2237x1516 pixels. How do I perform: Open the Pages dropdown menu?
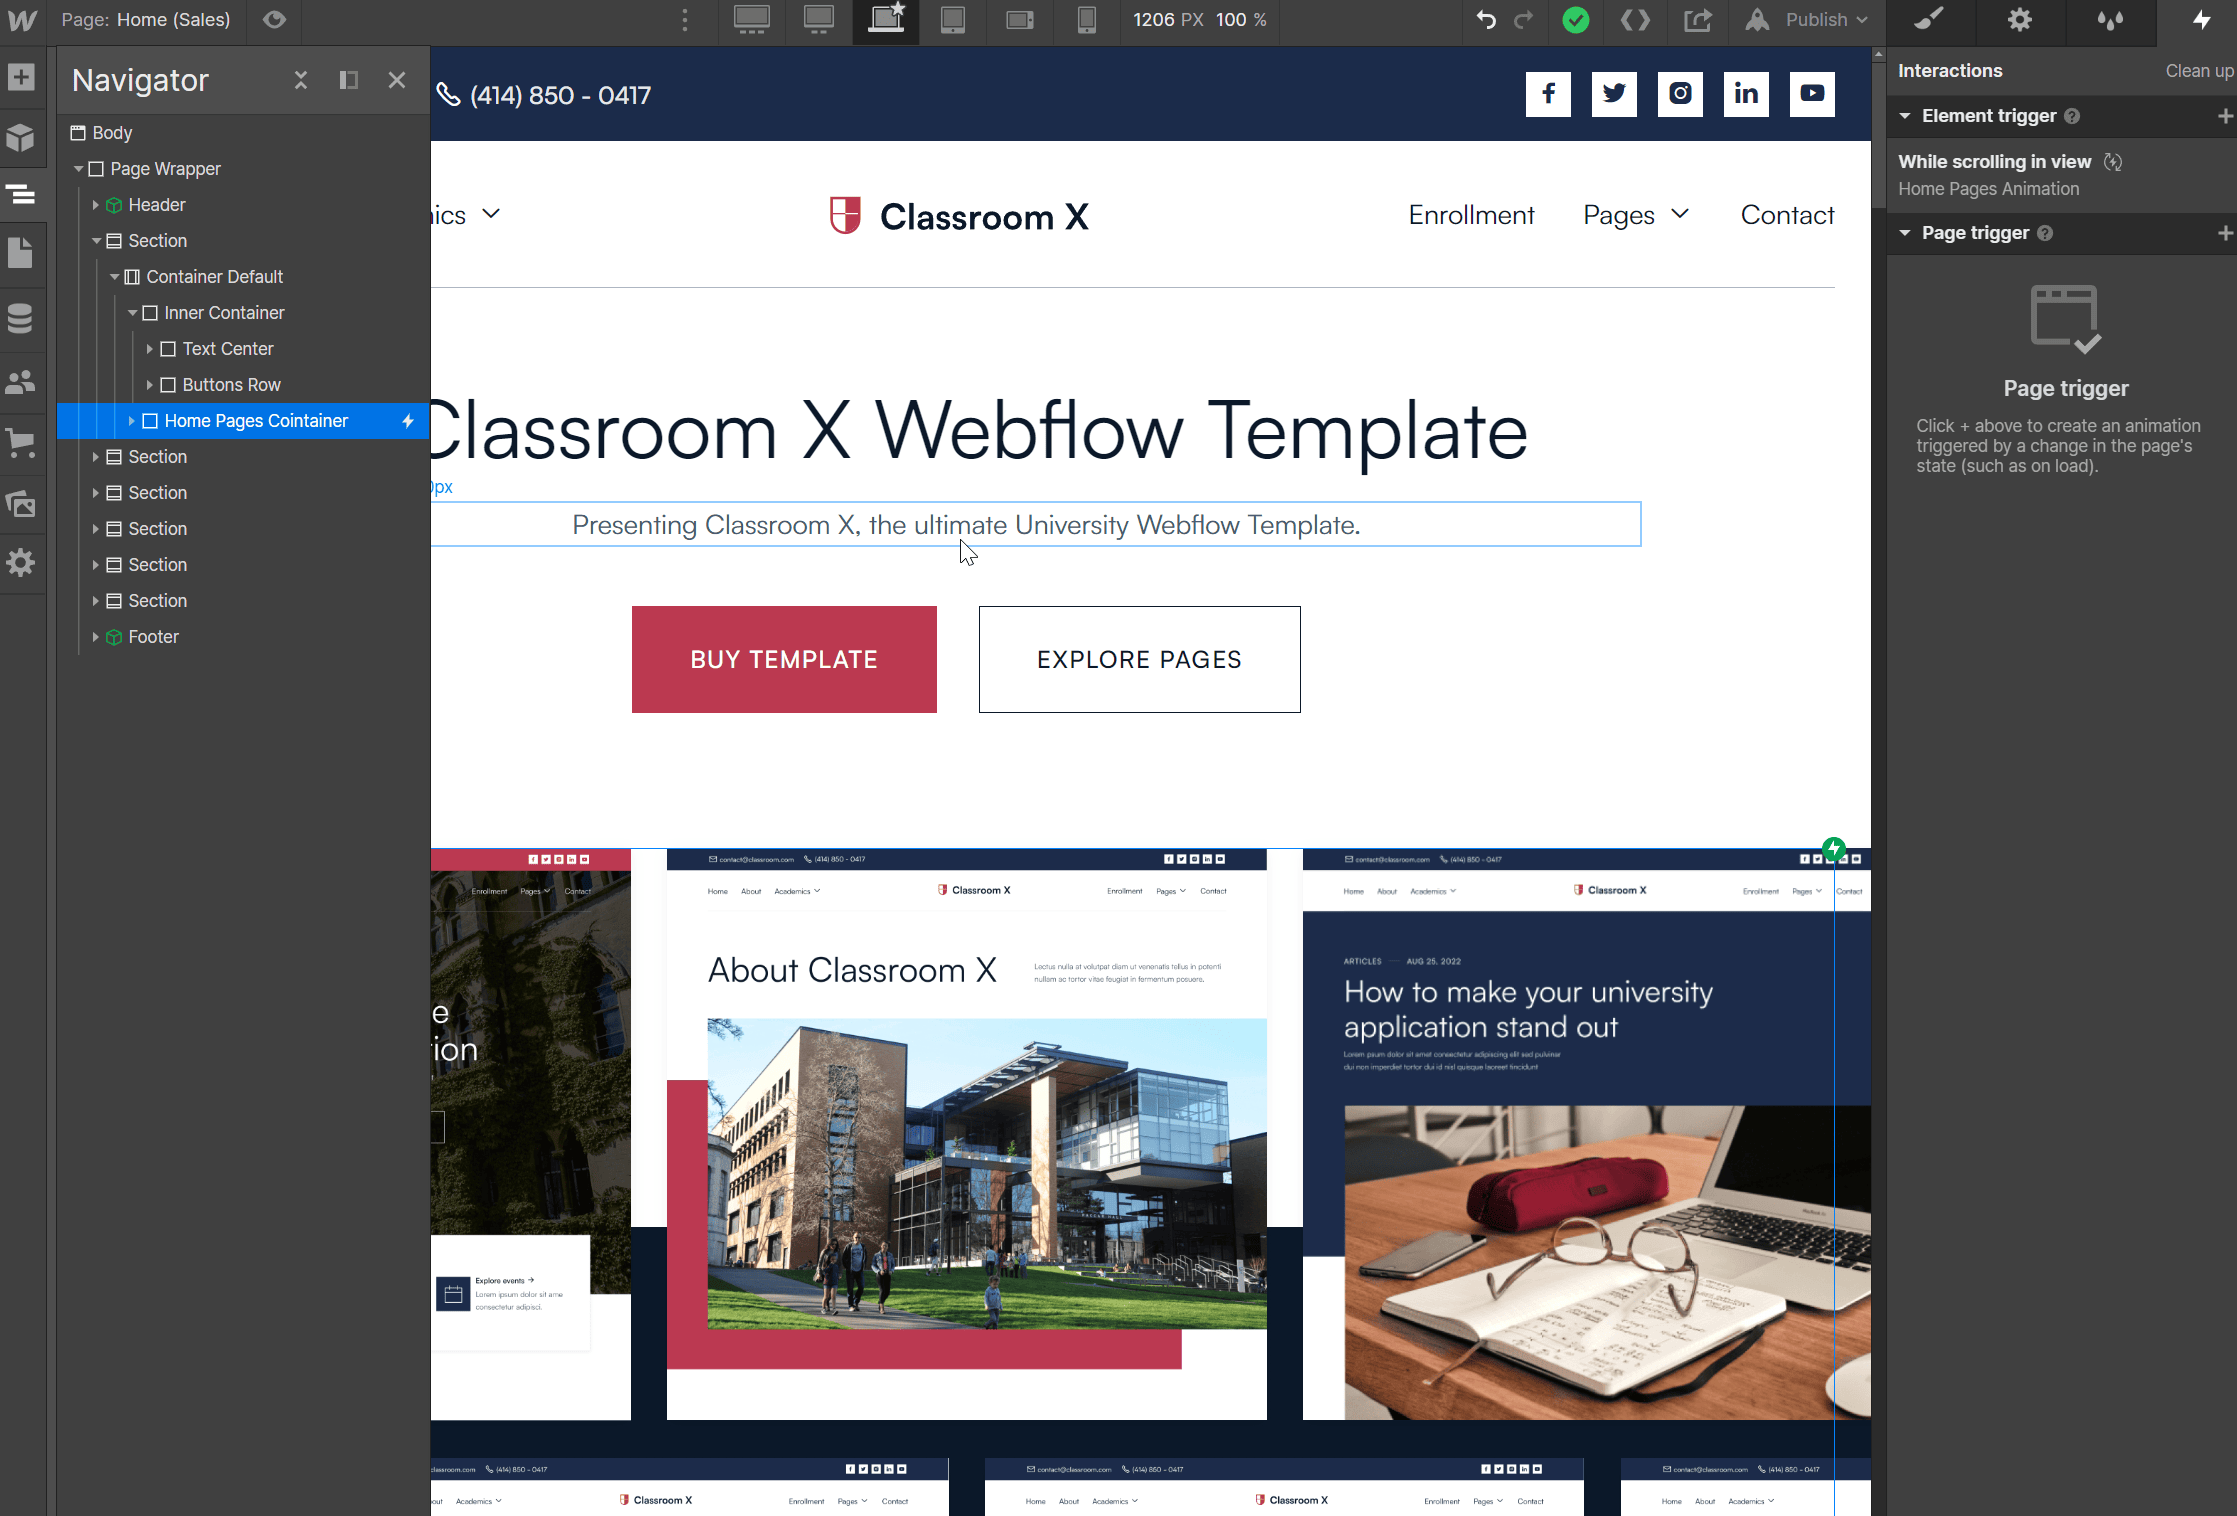(x=1635, y=215)
